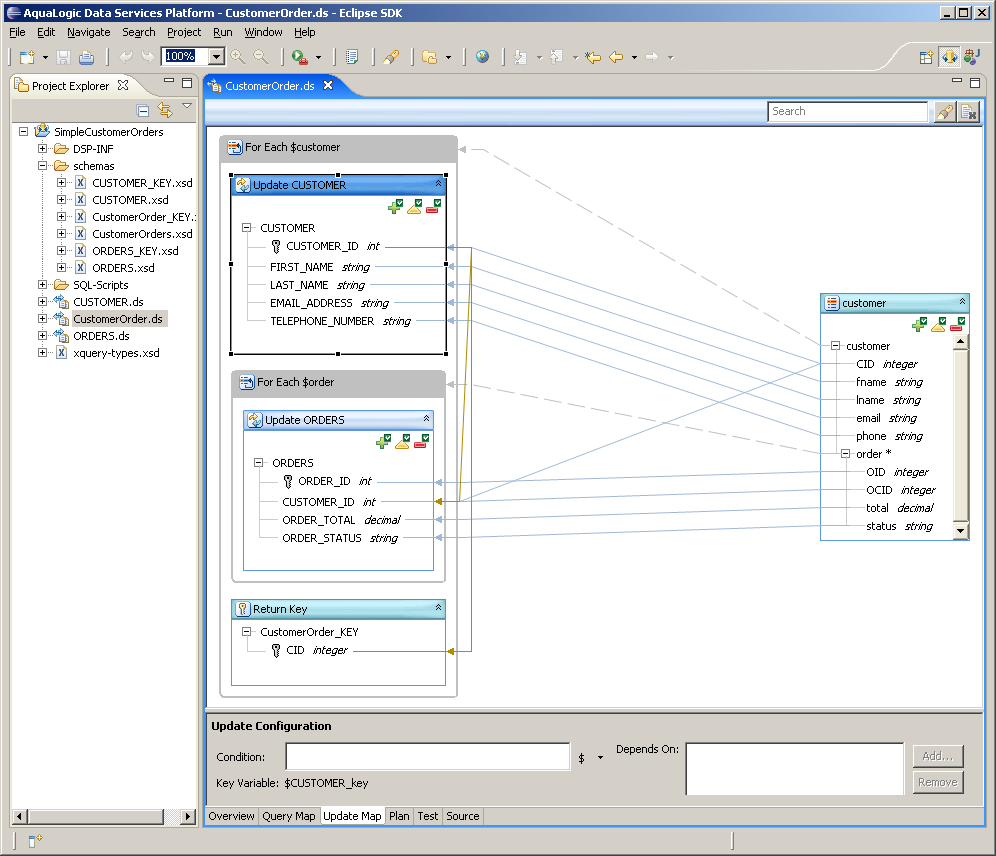Select ORDERS_KEY.xsd schema file
Image resolution: width=996 pixels, height=856 pixels.
(x=135, y=251)
